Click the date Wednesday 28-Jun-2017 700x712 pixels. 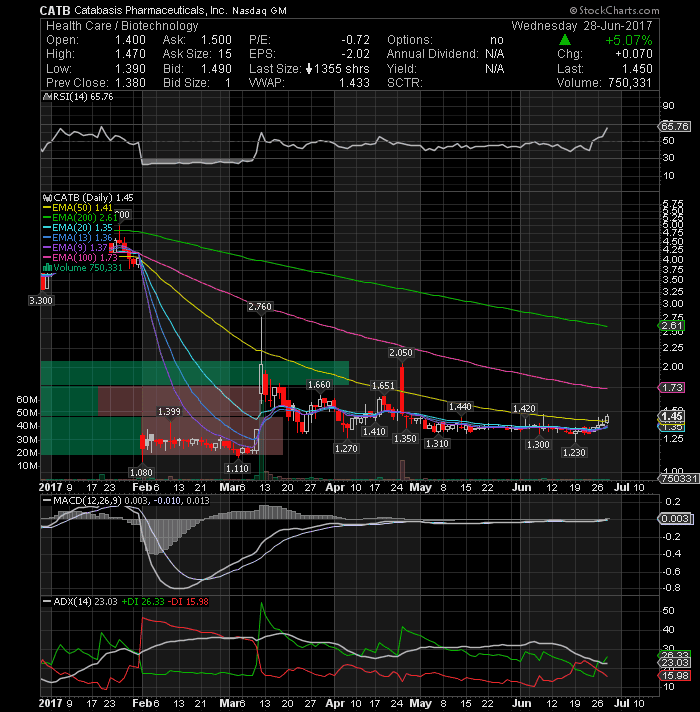coord(582,26)
